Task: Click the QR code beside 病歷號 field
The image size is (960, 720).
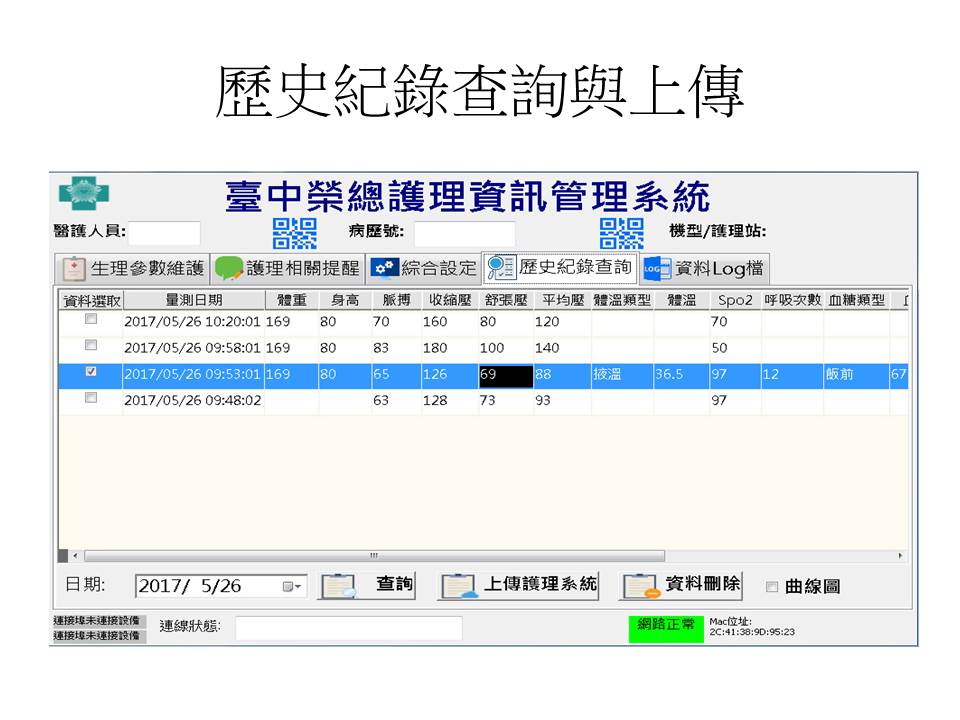Action: click(x=621, y=233)
